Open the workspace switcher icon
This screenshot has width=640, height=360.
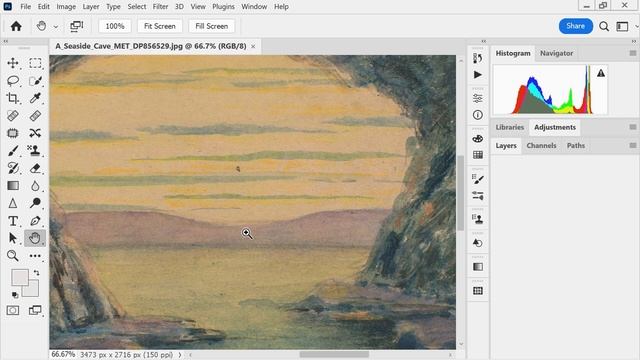pyautogui.click(x=622, y=27)
